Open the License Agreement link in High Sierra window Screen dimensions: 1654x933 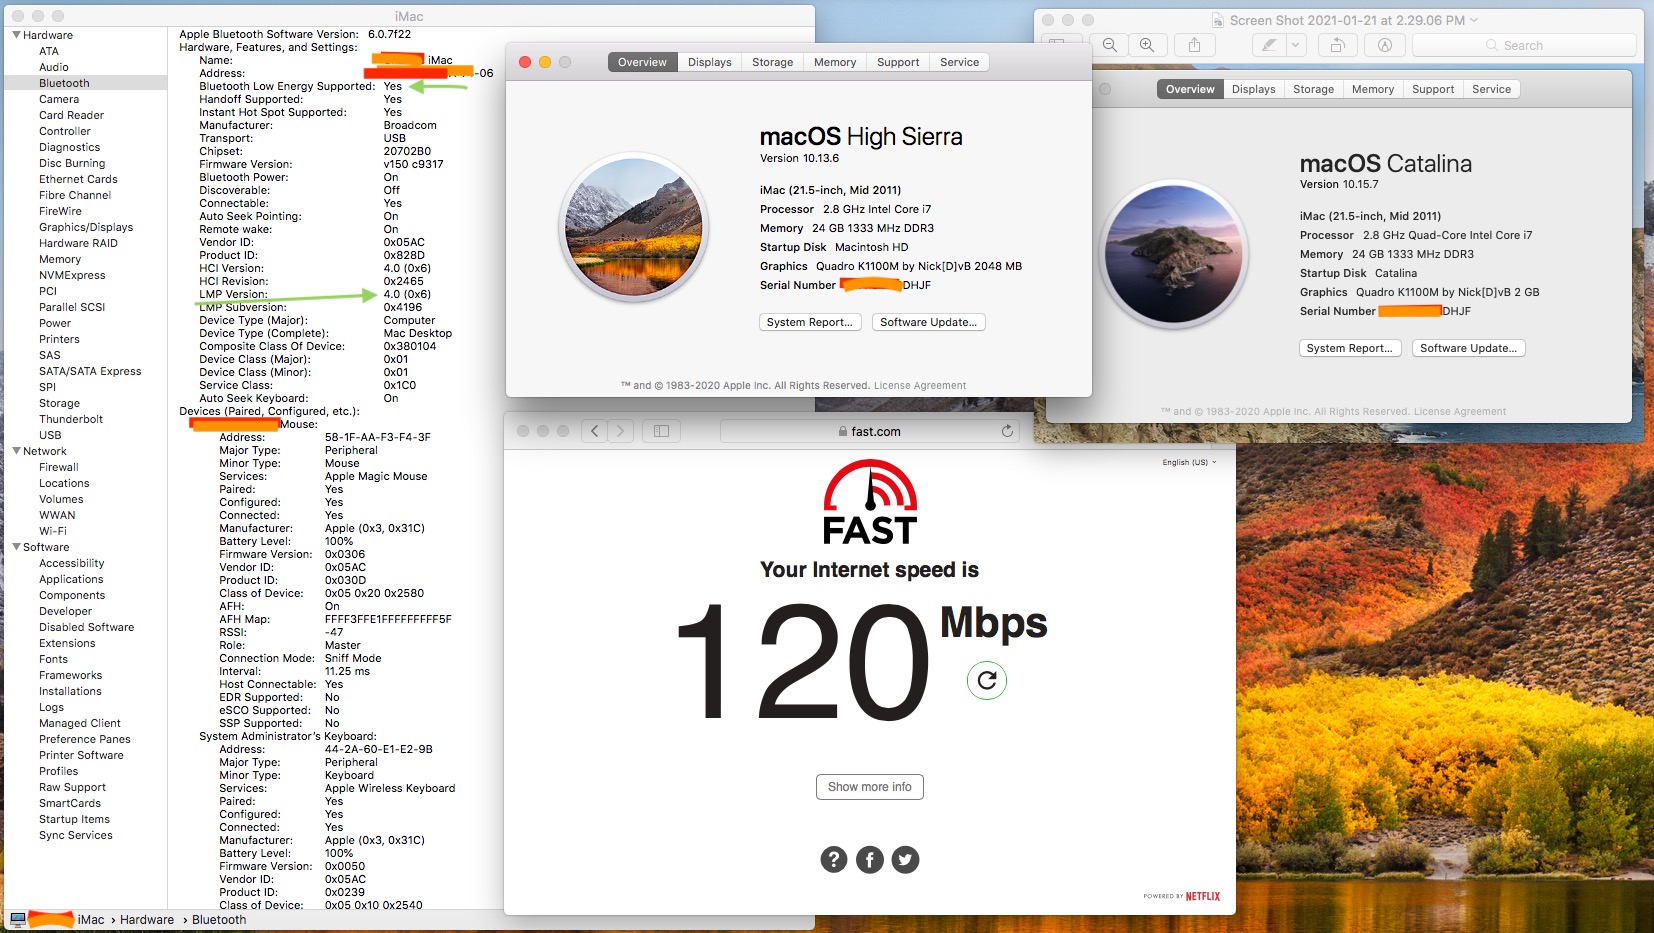pos(920,386)
